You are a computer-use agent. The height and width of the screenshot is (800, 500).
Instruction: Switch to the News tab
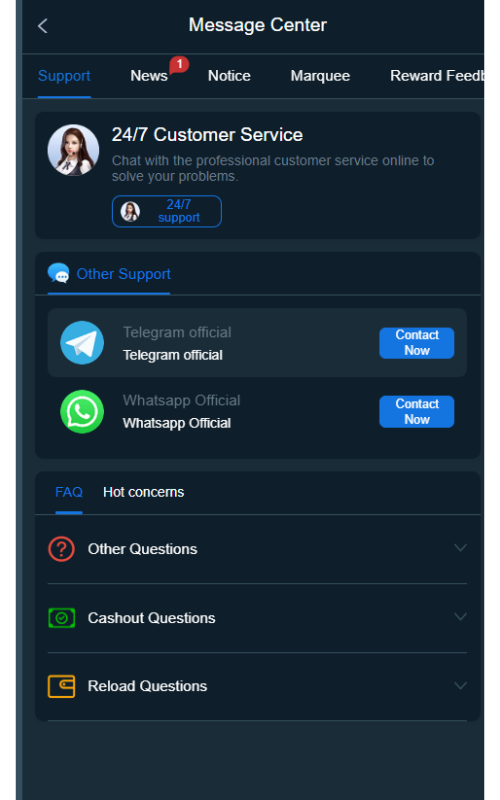149,76
